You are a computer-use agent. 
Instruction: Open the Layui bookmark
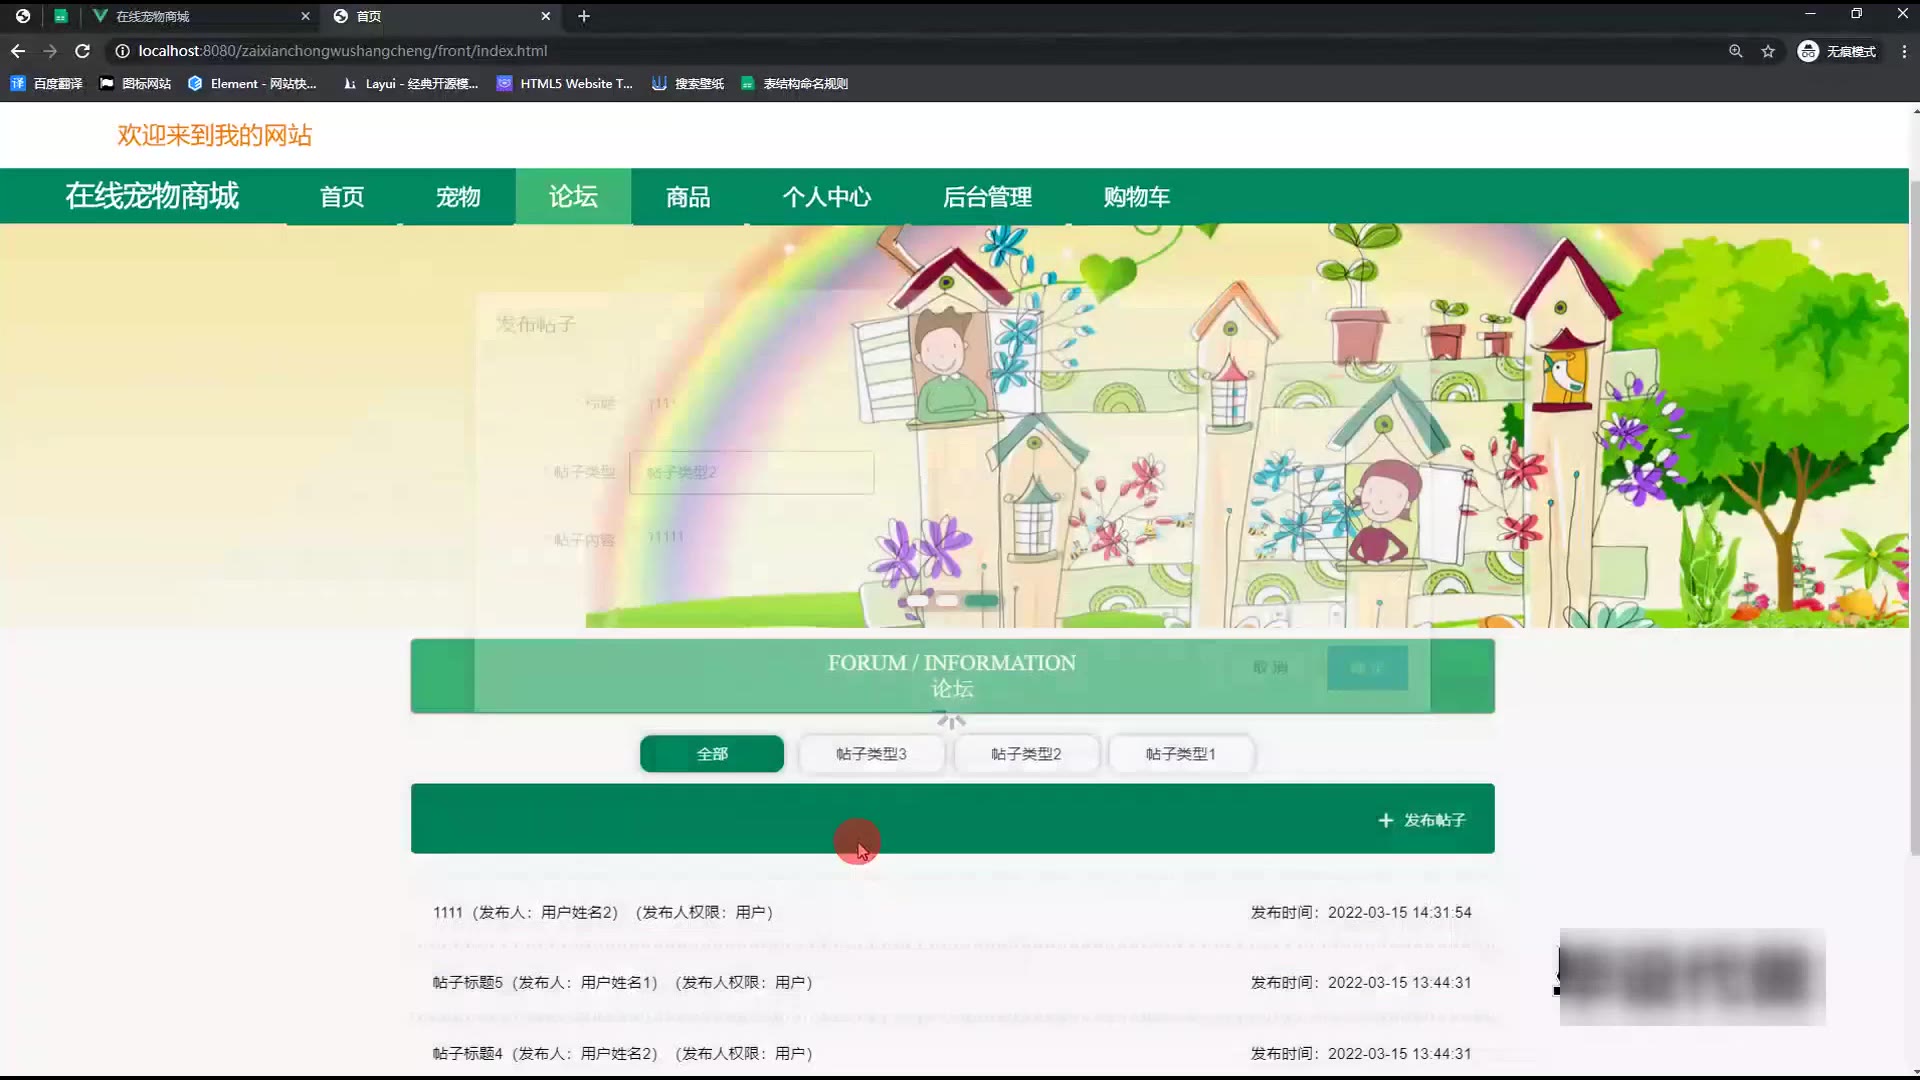(410, 84)
